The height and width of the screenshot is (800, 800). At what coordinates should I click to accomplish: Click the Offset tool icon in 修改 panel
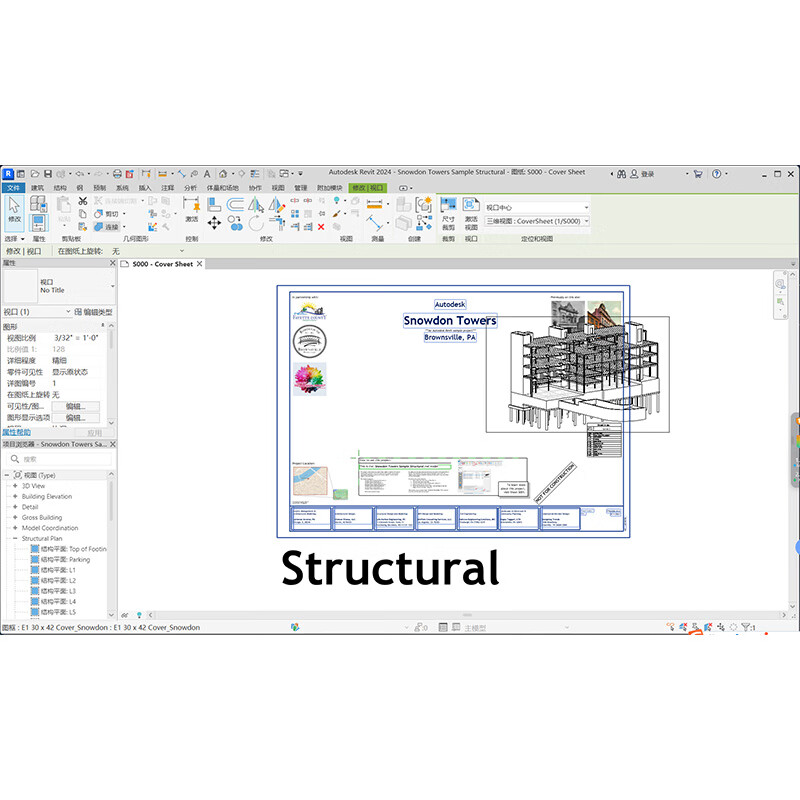235,205
